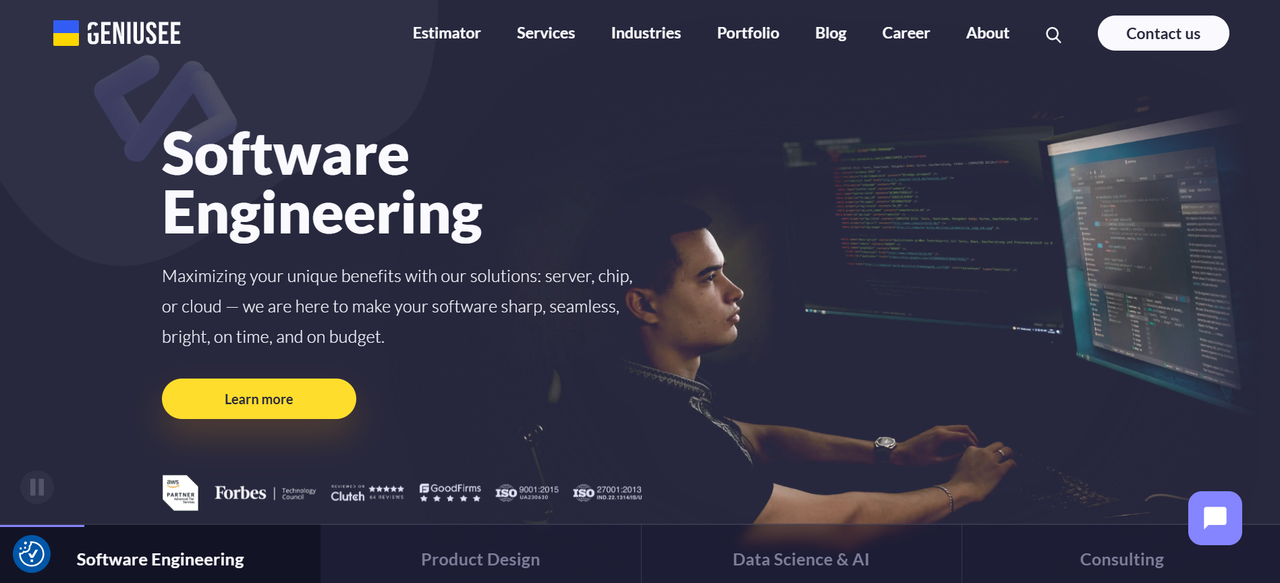Open the search magnifier icon

pos(1053,34)
